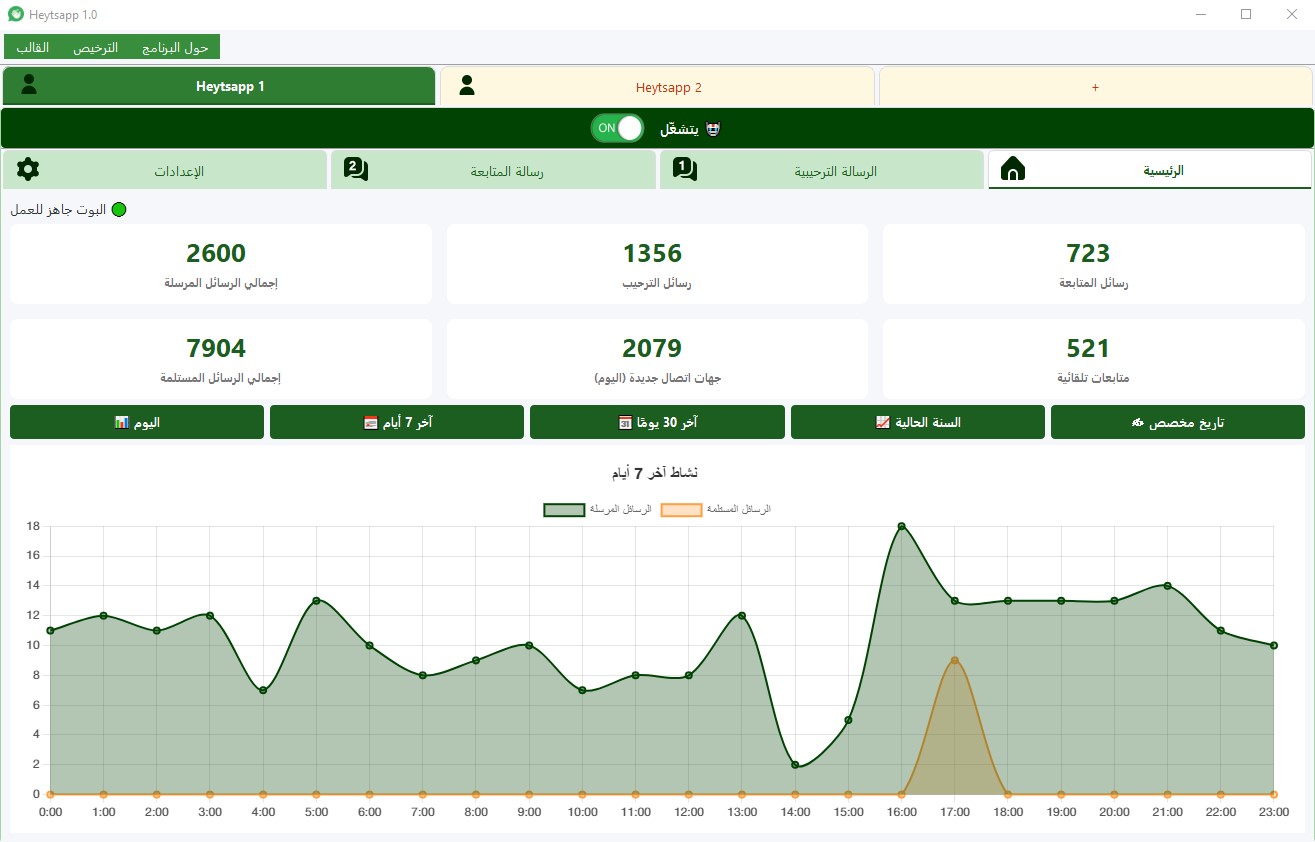Add a new account with the + tab
The width and height of the screenshot is (1315, 842).
tap(1095, 87)
